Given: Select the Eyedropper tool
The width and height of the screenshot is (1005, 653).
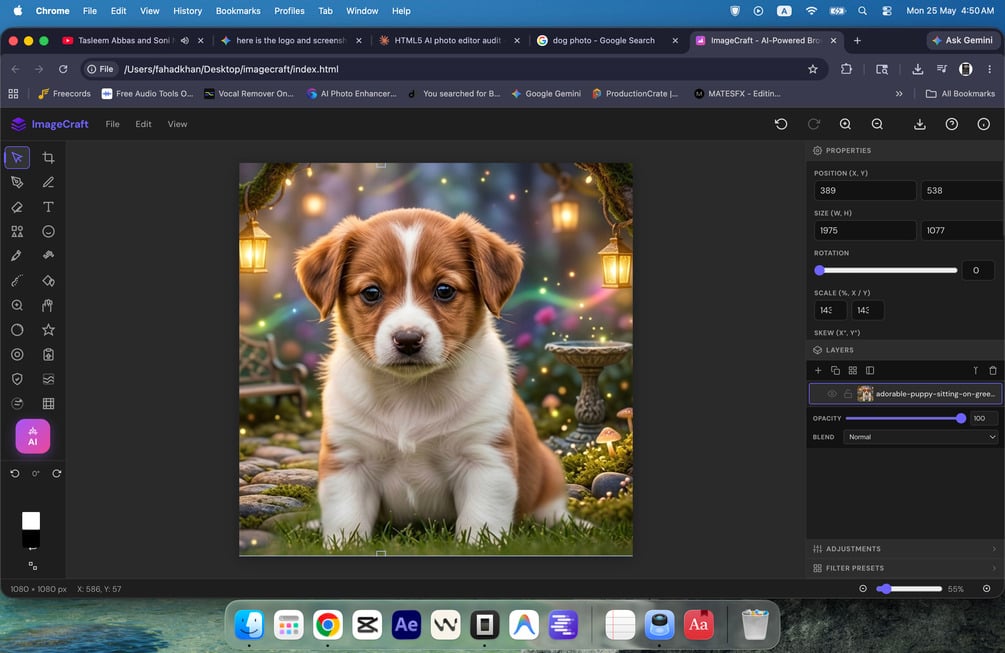Looking at the screenshot, I should click(17, 256).
